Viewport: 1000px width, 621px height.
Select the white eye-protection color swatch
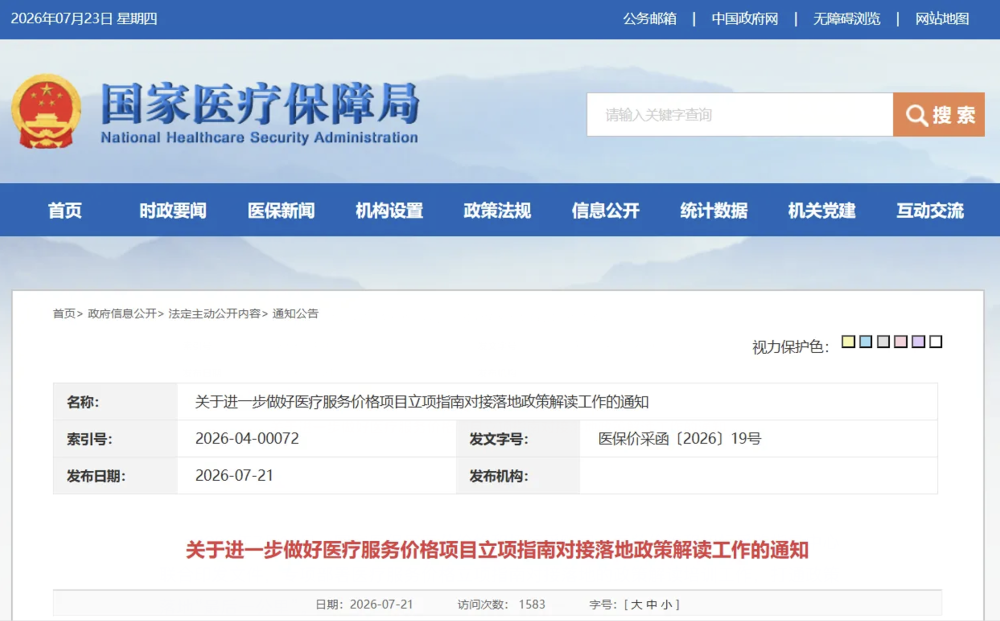point(936,342)
